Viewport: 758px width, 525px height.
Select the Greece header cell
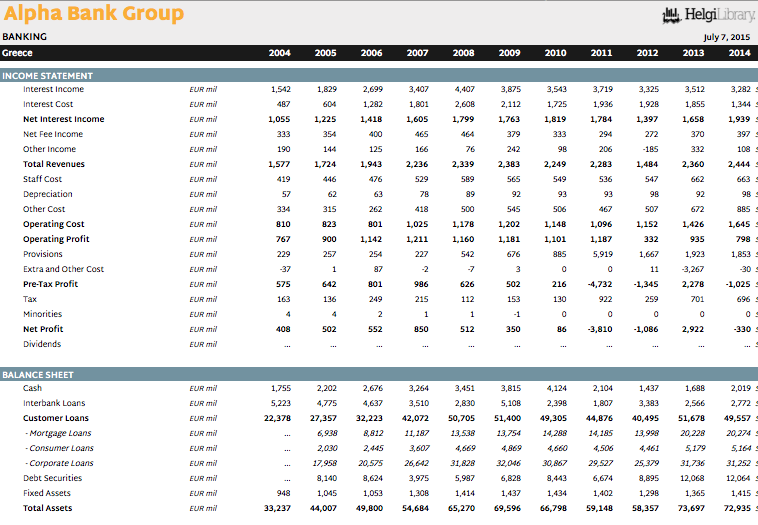pyautogui.click(x=17, y=53)
